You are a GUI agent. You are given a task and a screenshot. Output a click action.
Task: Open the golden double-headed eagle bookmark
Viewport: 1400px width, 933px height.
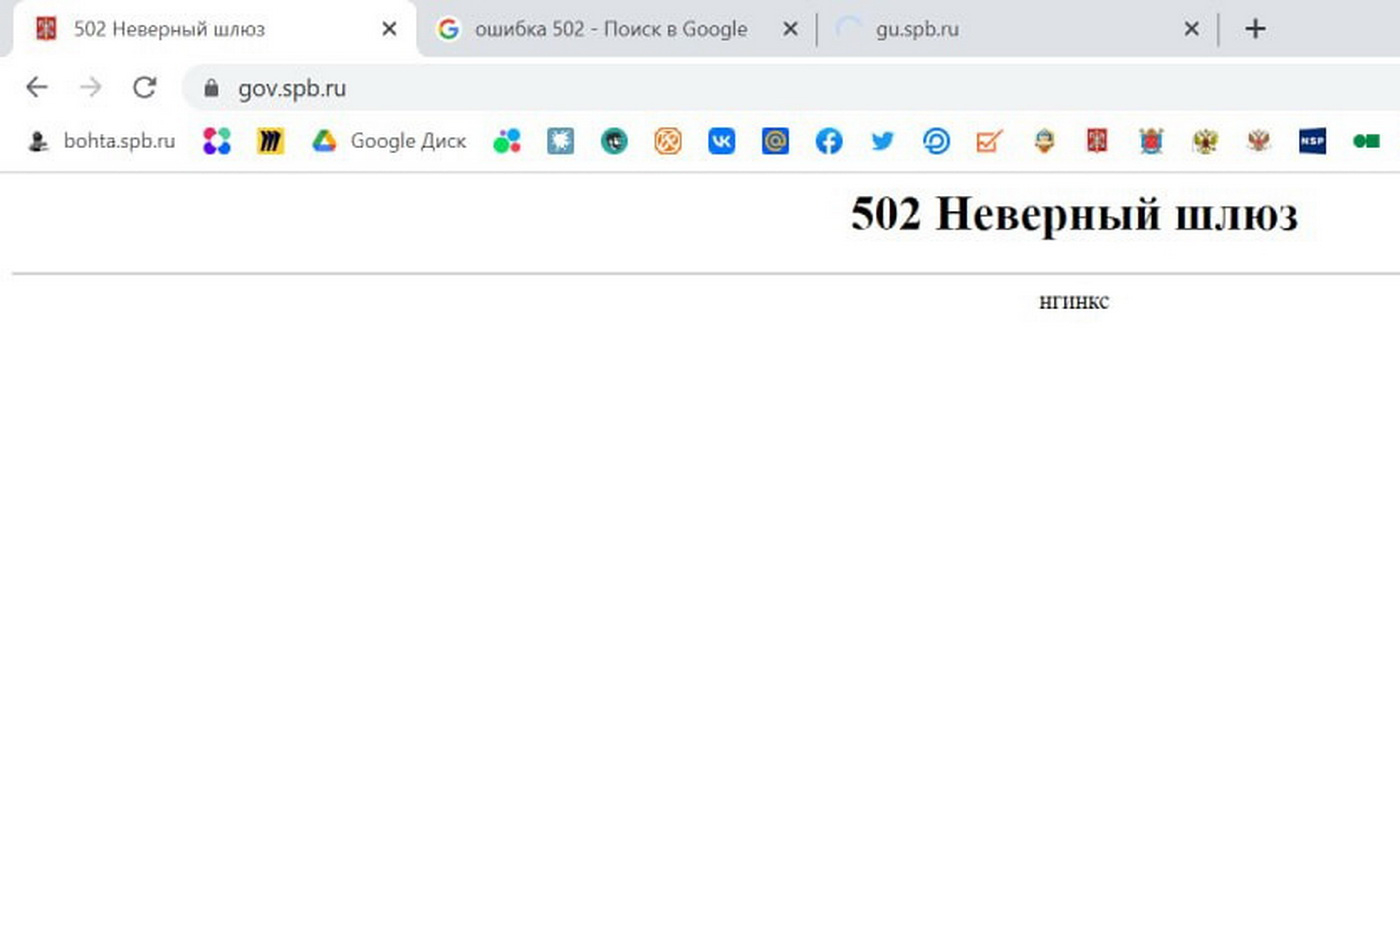click(1205, 141)
